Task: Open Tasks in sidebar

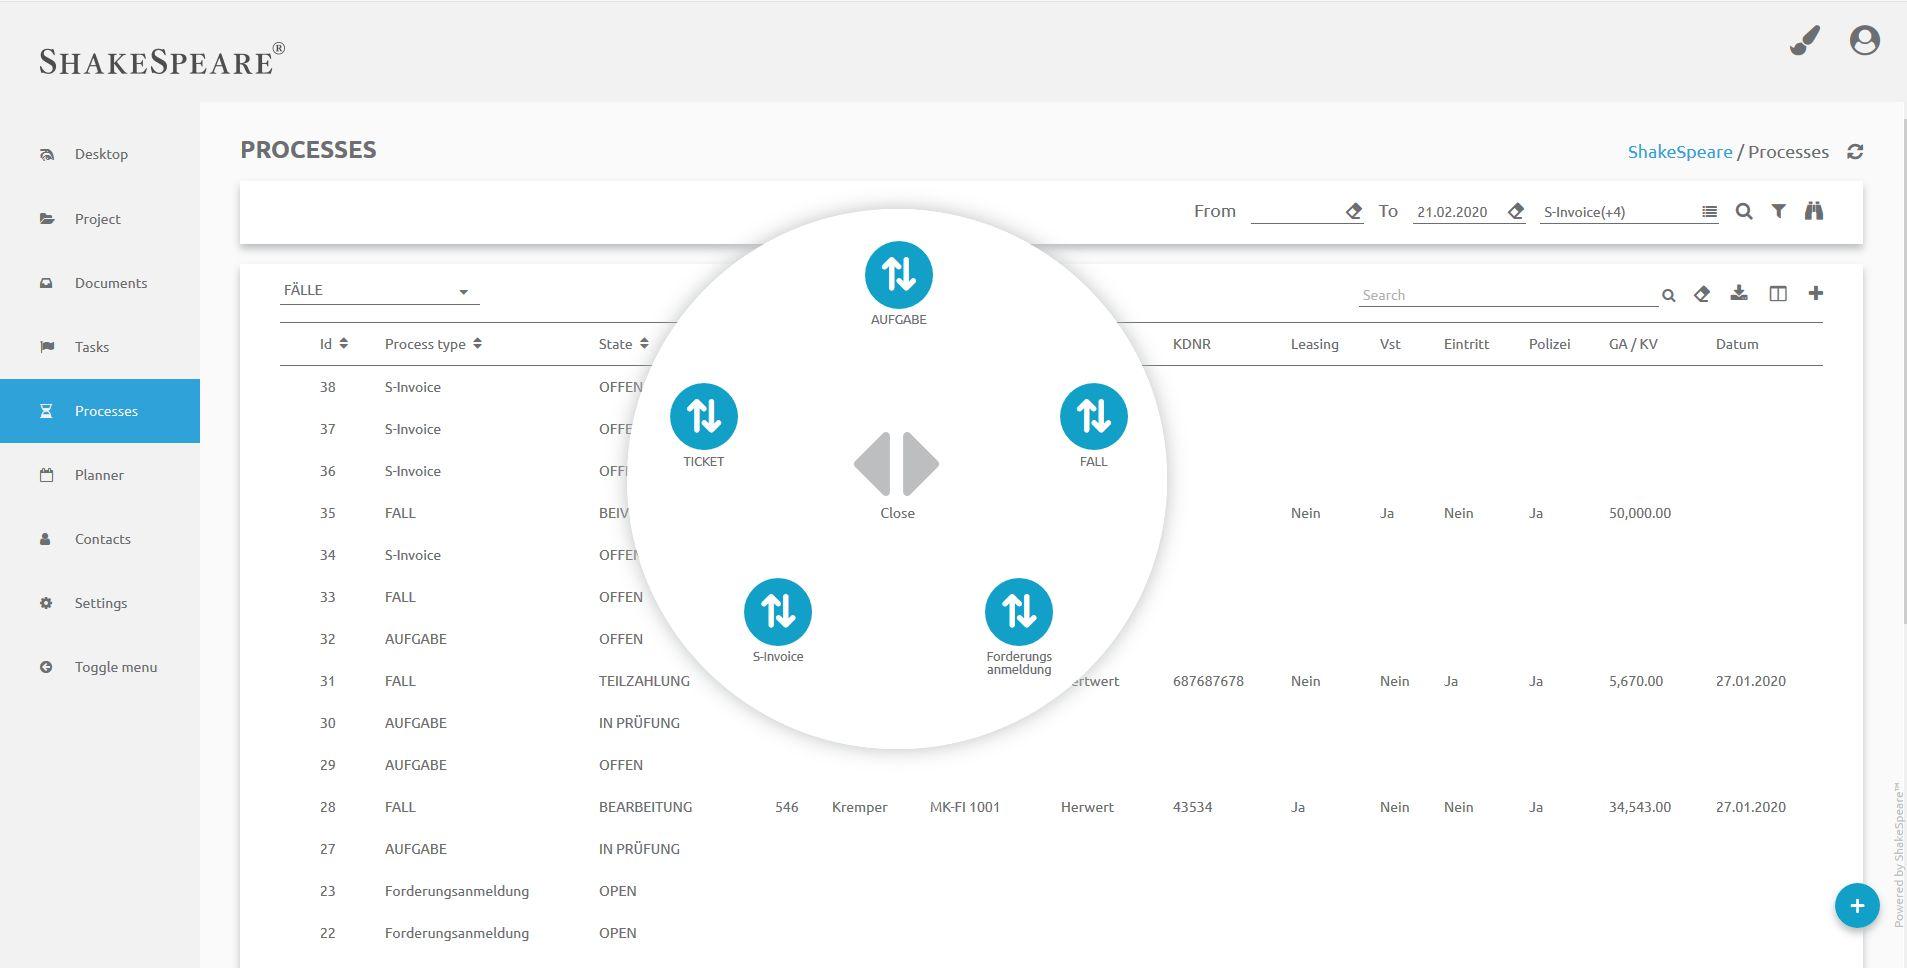Action: tap(100, 347)
